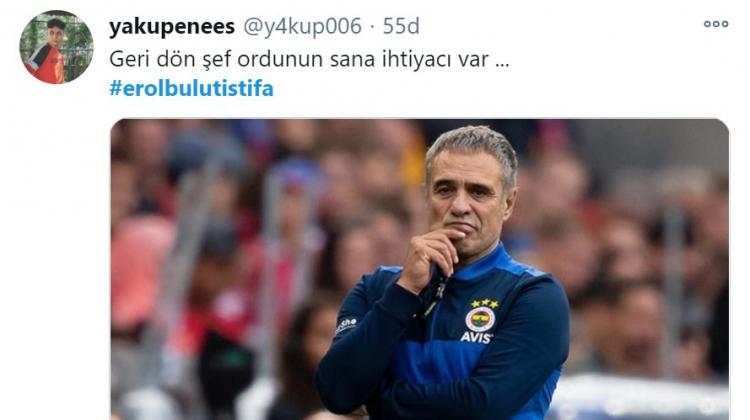Click the blurred white board at photo's bottom right
The width and height of the screenshot is (750, 420).
(639, 397)
